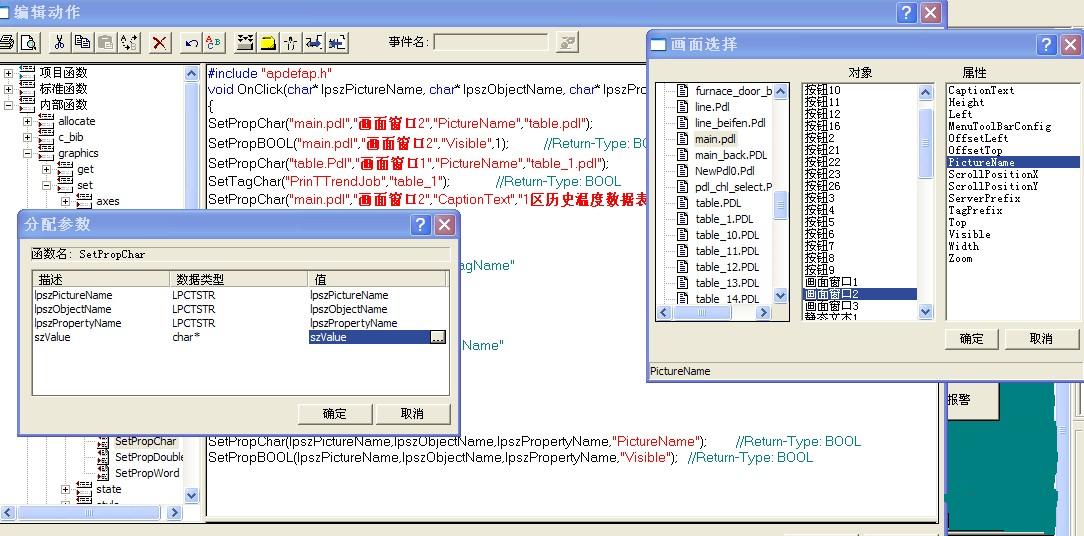Click the copy icon in the toolbar

coord(82,42)
